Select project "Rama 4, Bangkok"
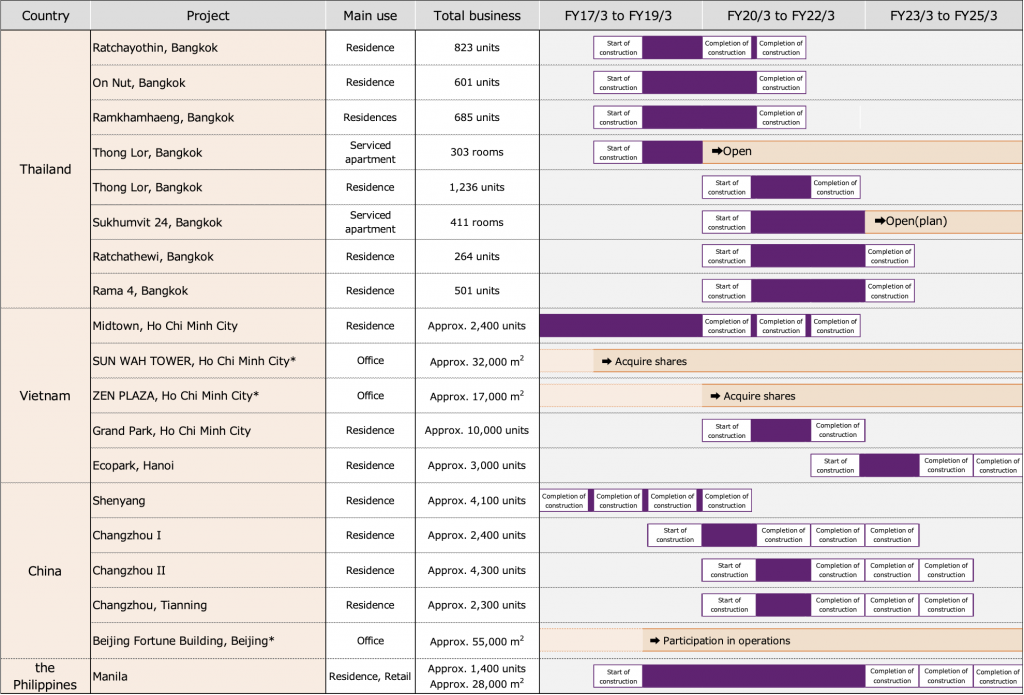 140,291
